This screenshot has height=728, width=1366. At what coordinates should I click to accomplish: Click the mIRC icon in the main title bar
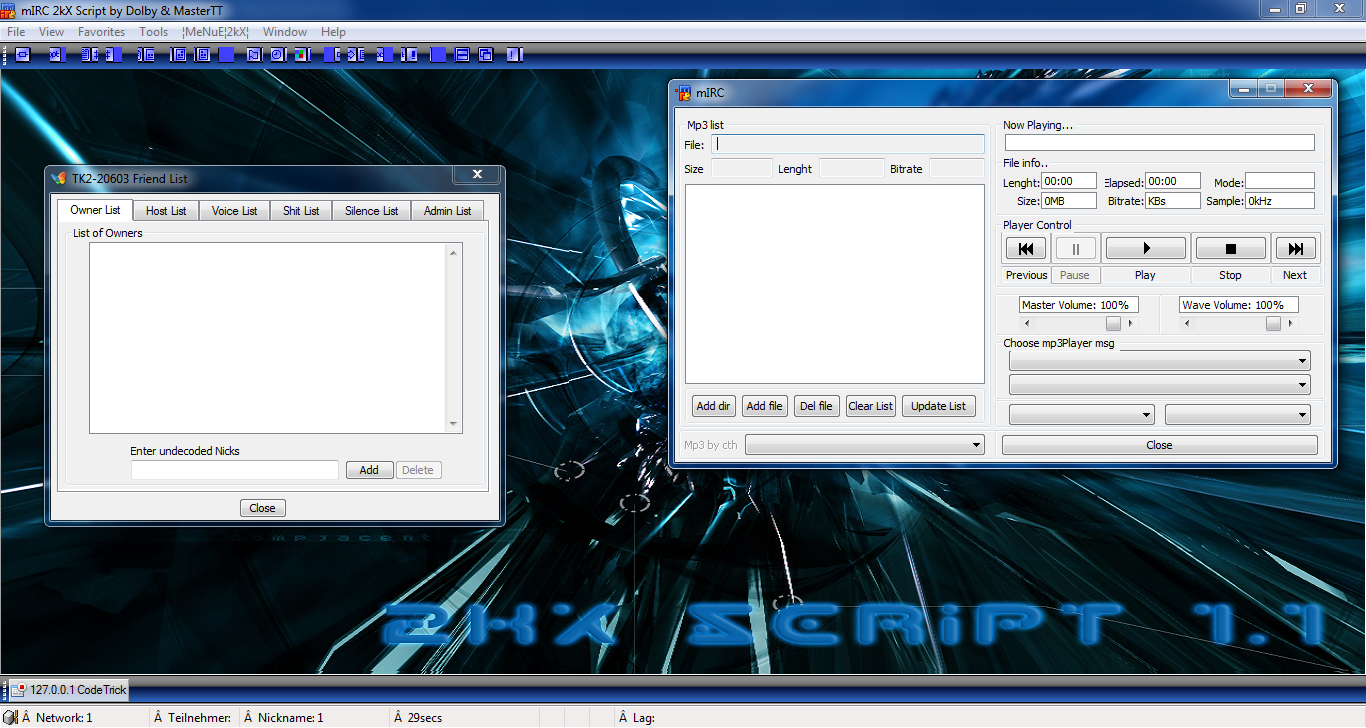click(x=9, y=10)
